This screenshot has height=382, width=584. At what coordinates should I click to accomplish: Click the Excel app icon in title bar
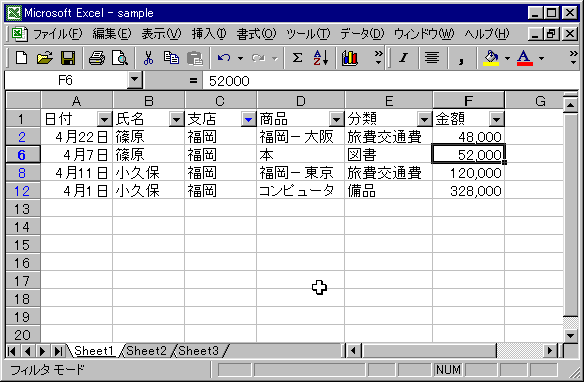[x=14, y=13]
